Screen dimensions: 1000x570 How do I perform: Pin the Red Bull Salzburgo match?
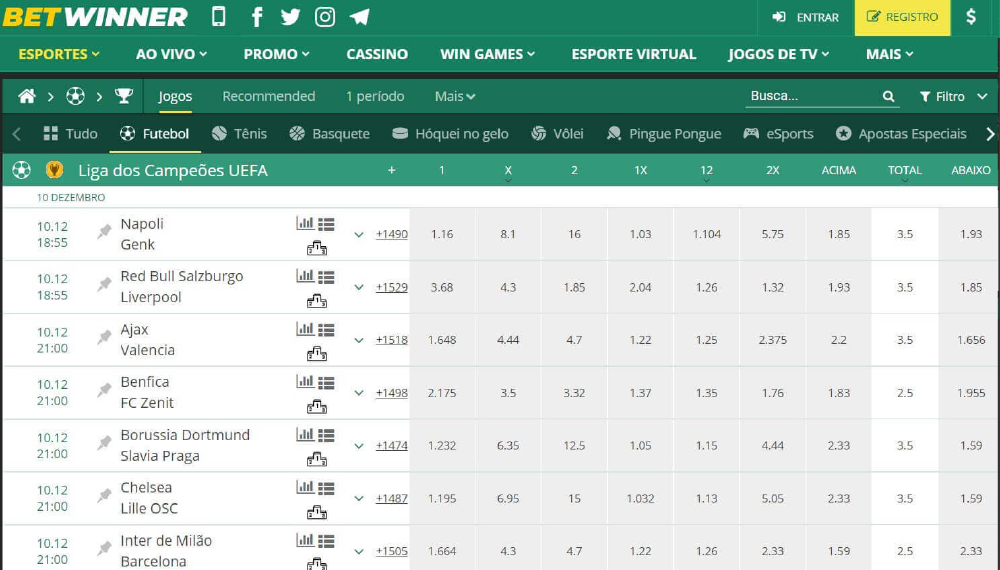pyautogui.click(x=104, y=285)
